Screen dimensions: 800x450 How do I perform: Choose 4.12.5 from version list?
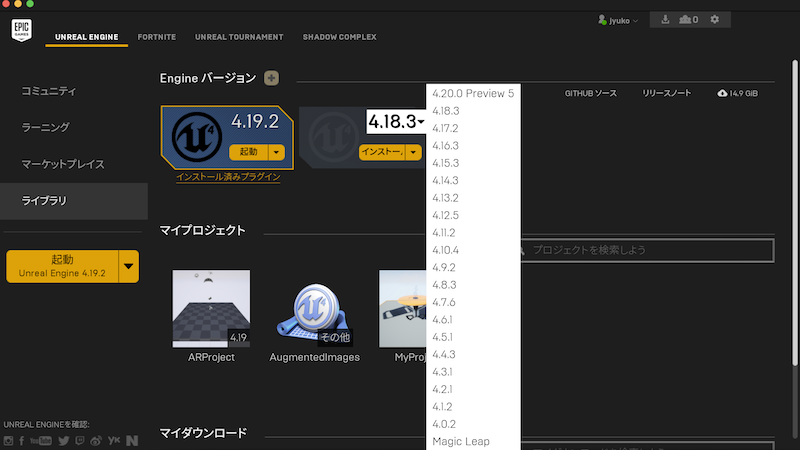pyautogui.click(x=473, y=215)
